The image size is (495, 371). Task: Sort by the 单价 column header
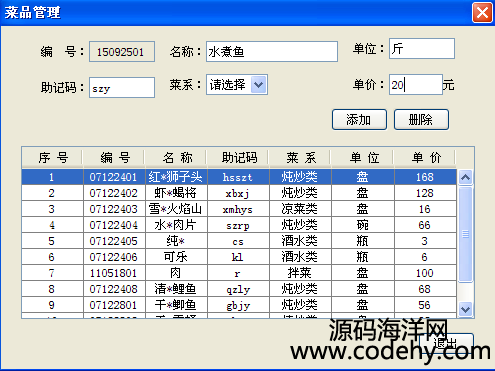425,157
